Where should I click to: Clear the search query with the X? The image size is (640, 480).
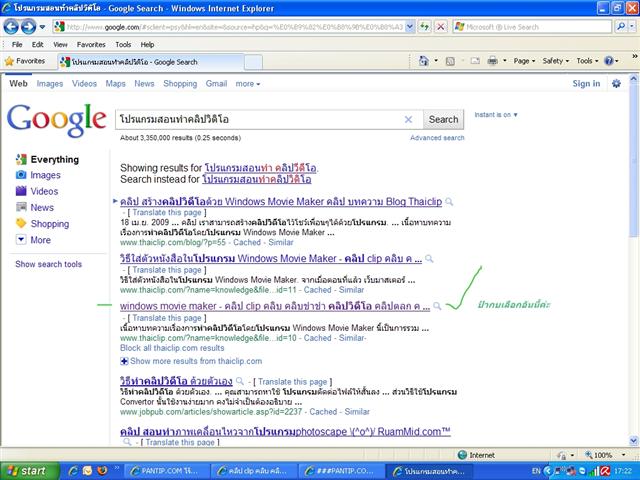coord(408,120)
